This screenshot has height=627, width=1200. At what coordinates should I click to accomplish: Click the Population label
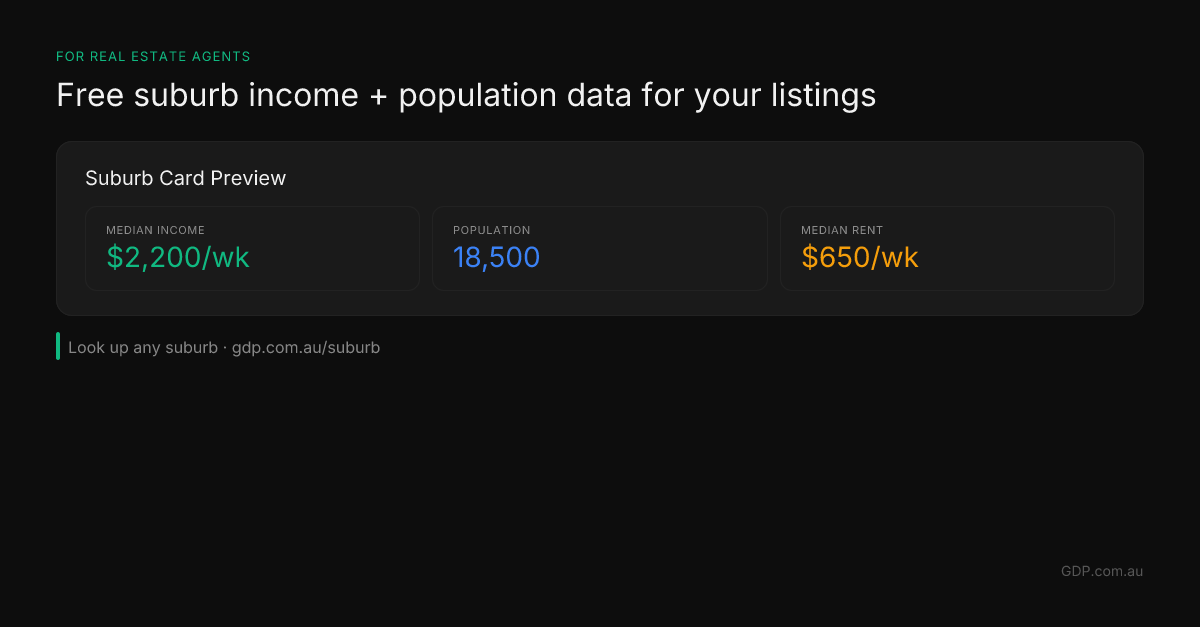tap(491, 230)
